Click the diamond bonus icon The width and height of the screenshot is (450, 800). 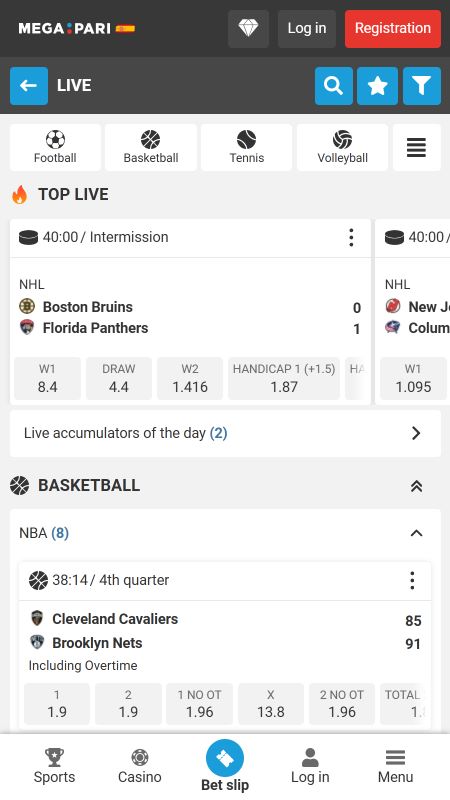(248, 29)
